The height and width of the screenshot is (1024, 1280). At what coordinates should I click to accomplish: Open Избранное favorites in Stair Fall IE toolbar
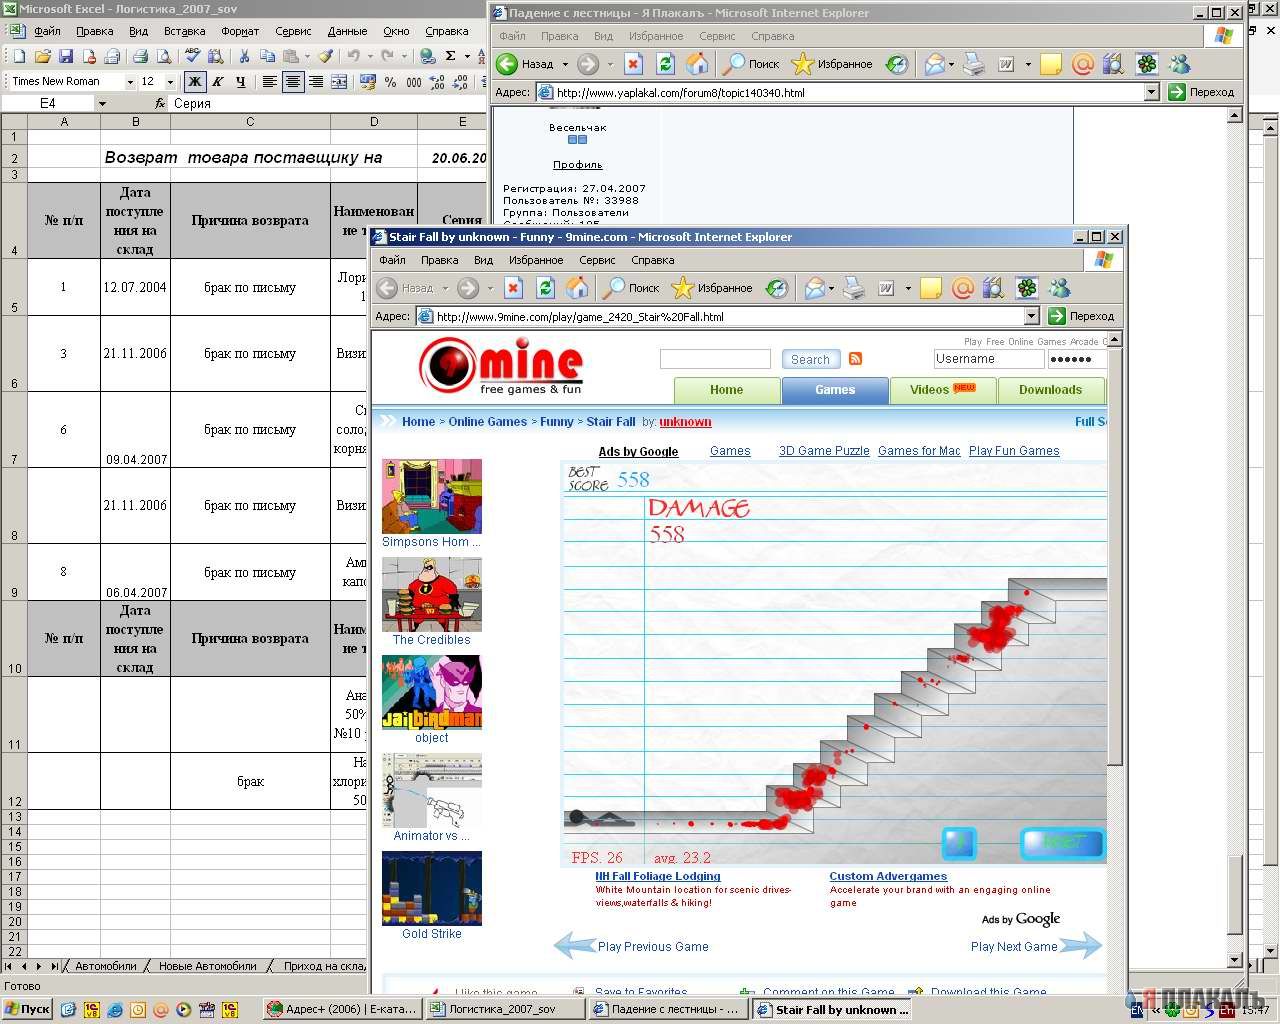pyautogui.click(x=712, y=288)
